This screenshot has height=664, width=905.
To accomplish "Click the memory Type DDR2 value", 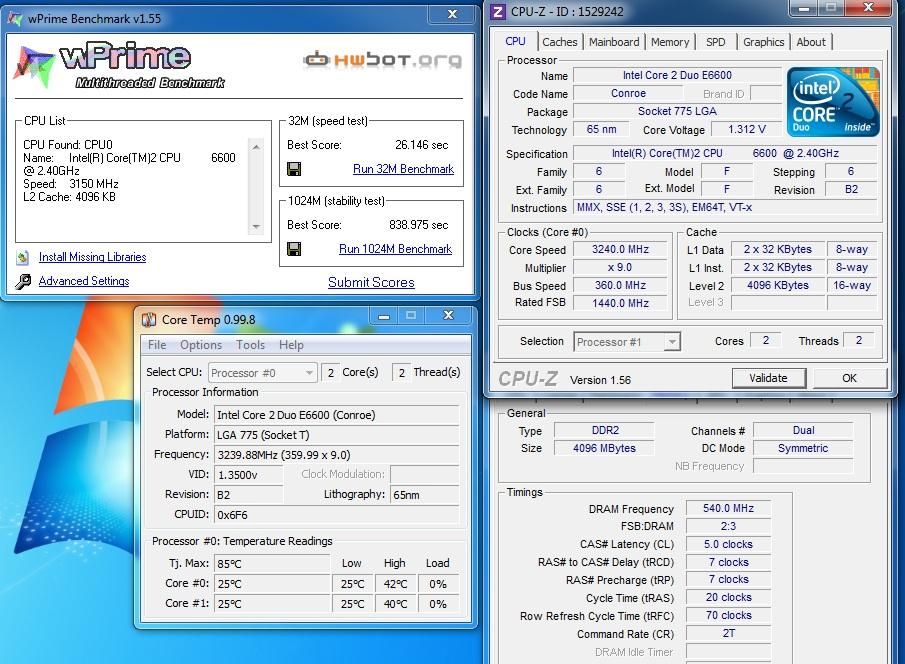I will pyautogui.click(x=604, y=430).
